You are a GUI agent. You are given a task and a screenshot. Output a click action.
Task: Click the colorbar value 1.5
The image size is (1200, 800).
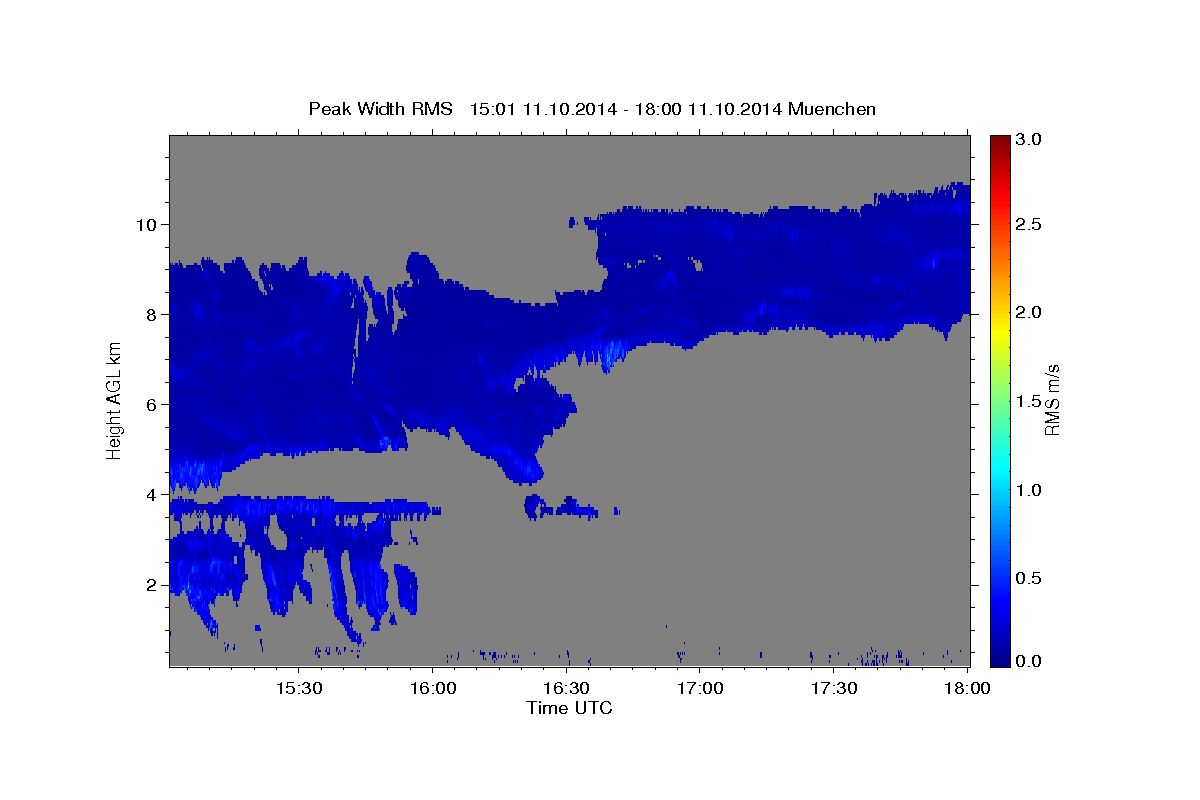(1030, 401)
